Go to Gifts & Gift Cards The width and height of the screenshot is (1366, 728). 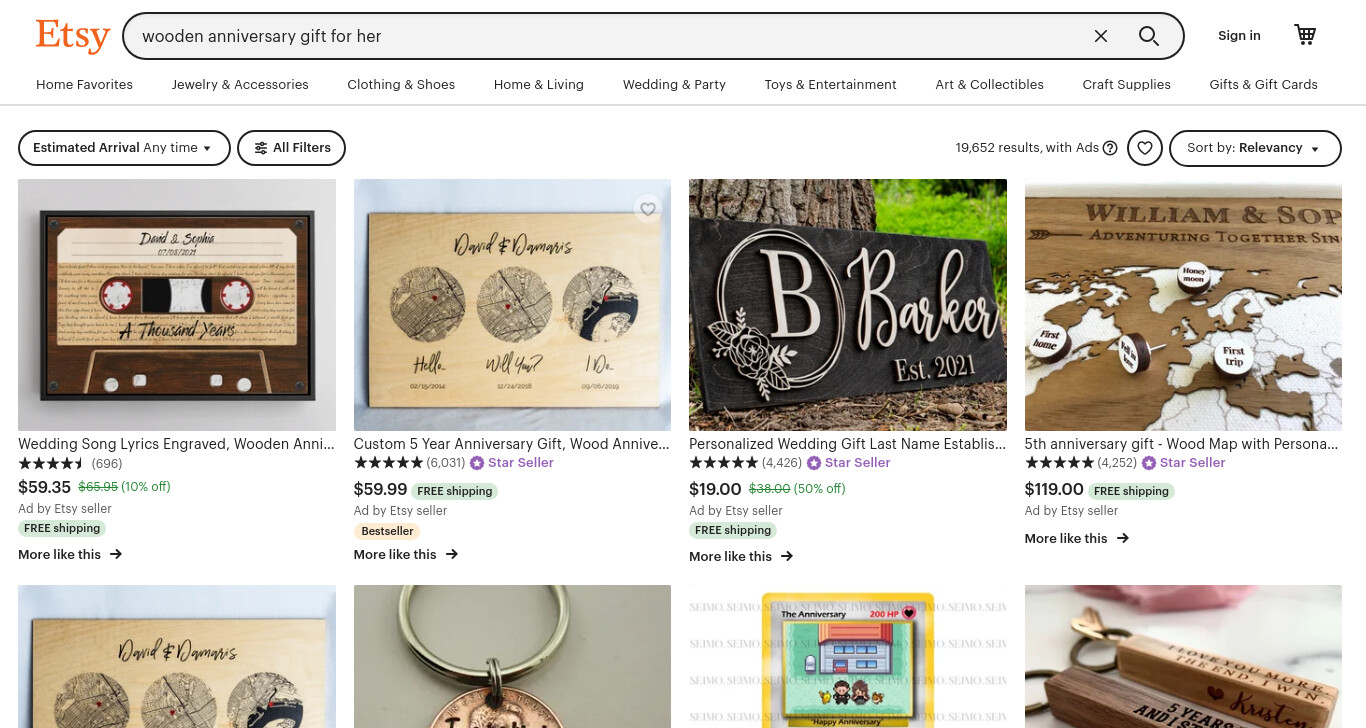click(1263, 85)
